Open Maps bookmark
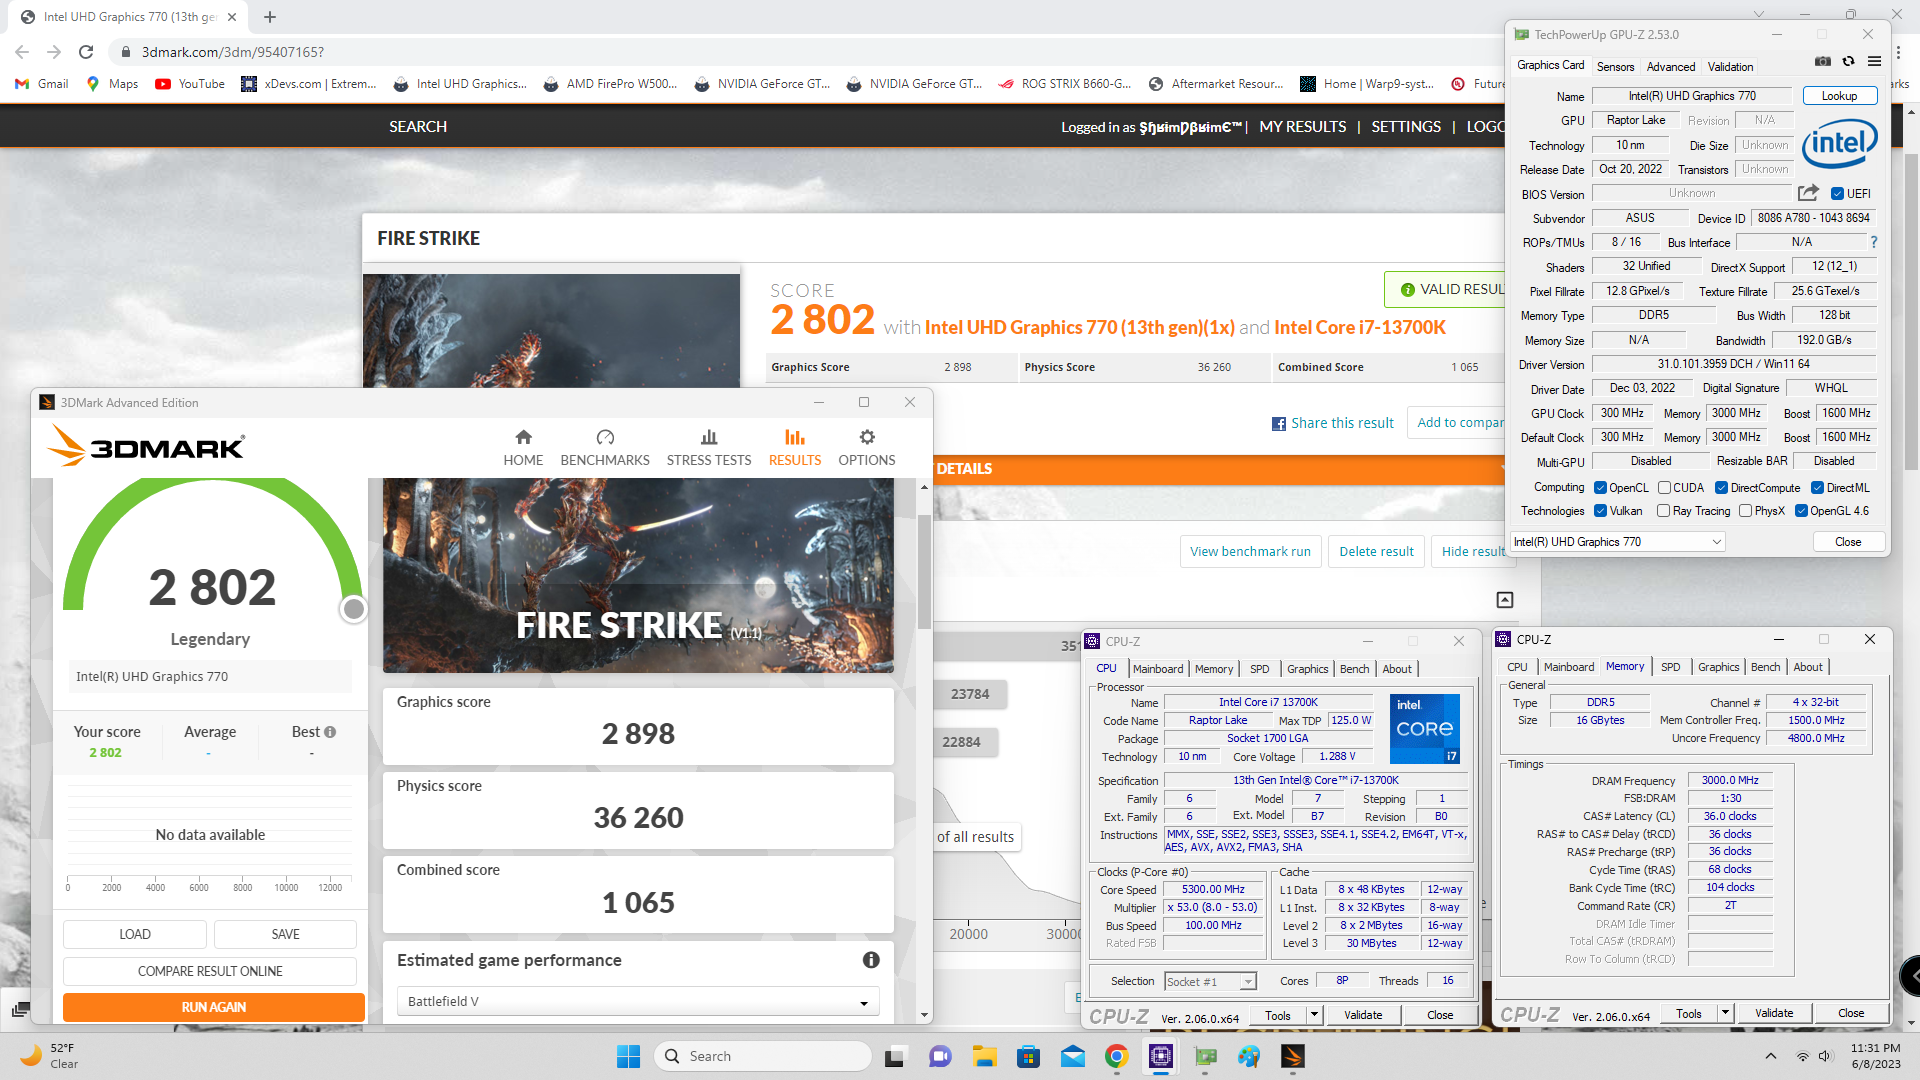1920x1080 pixels. pyautogui.click(x=112, y=84)
